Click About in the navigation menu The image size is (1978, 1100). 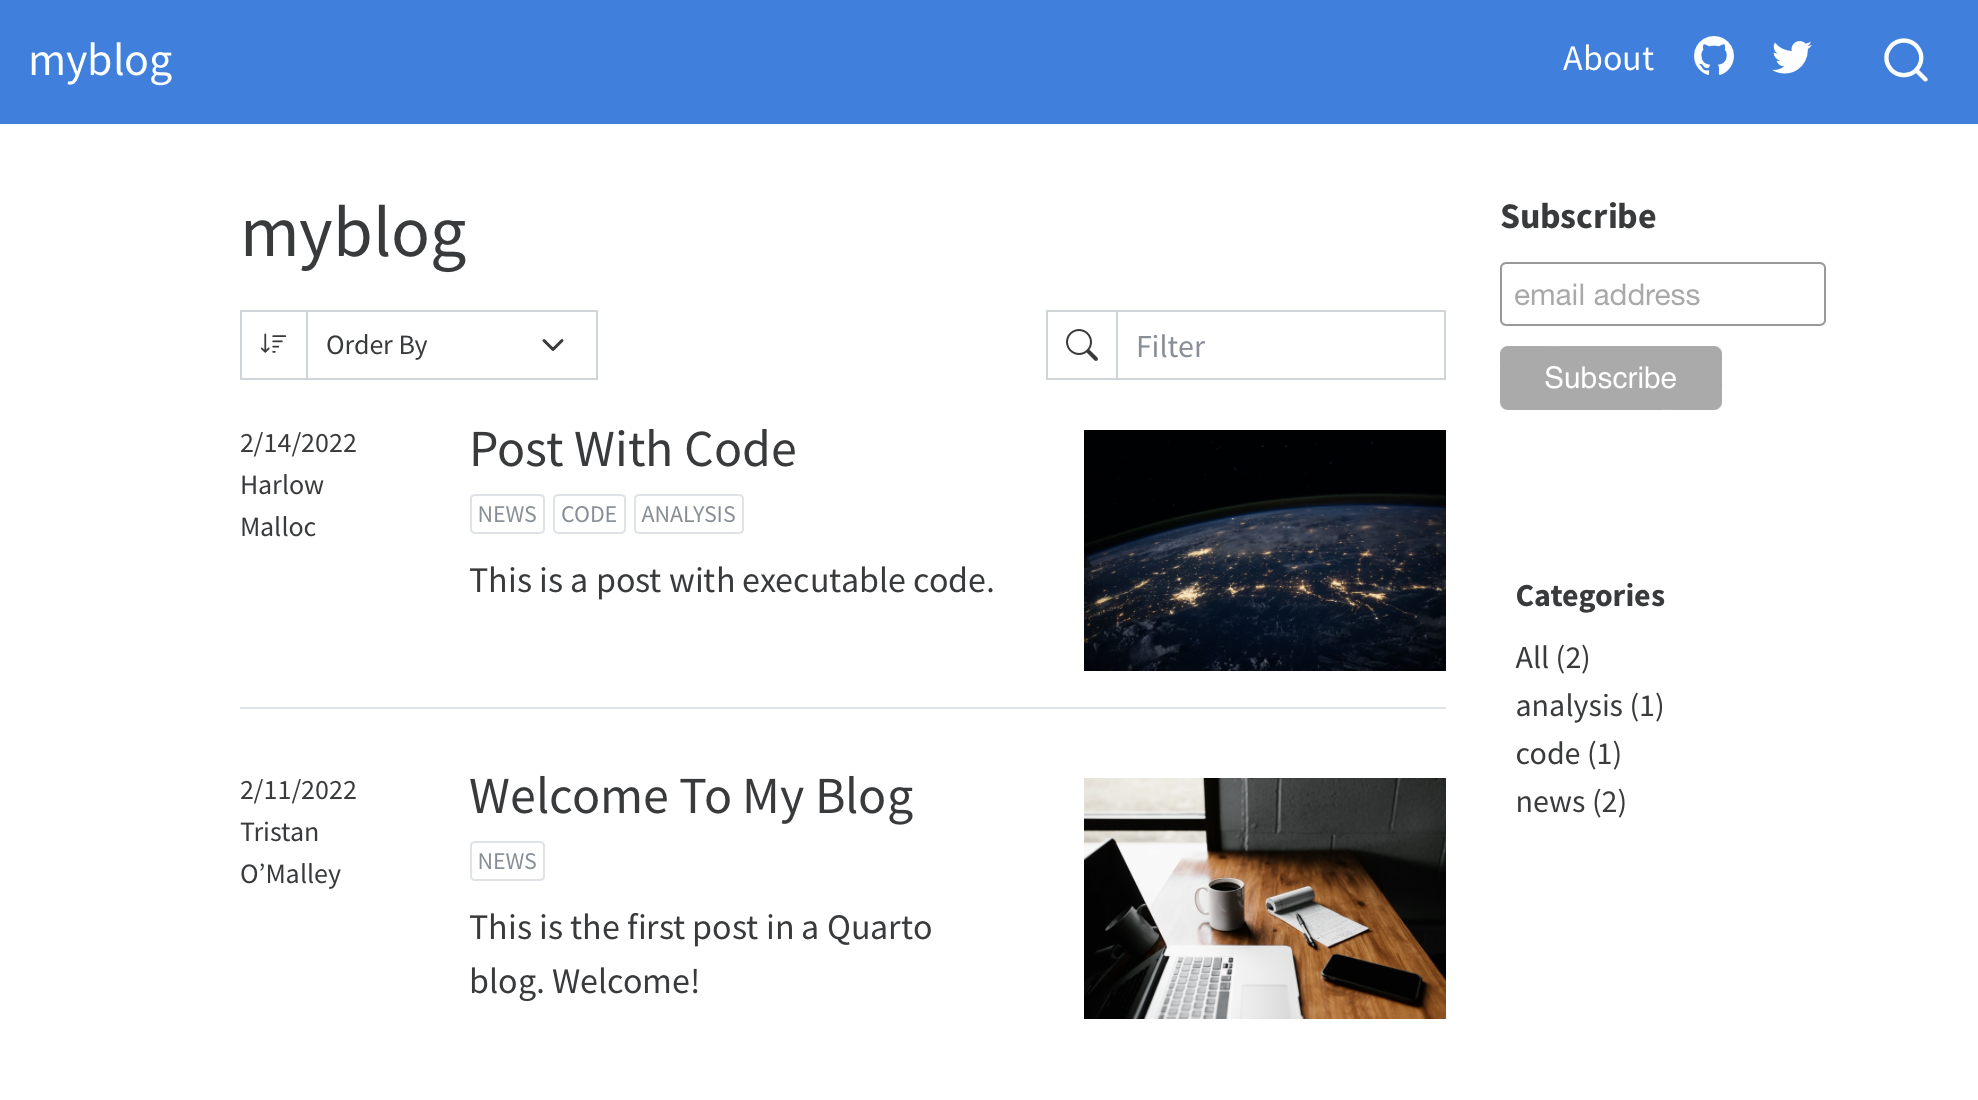[x=1606, y=58]
